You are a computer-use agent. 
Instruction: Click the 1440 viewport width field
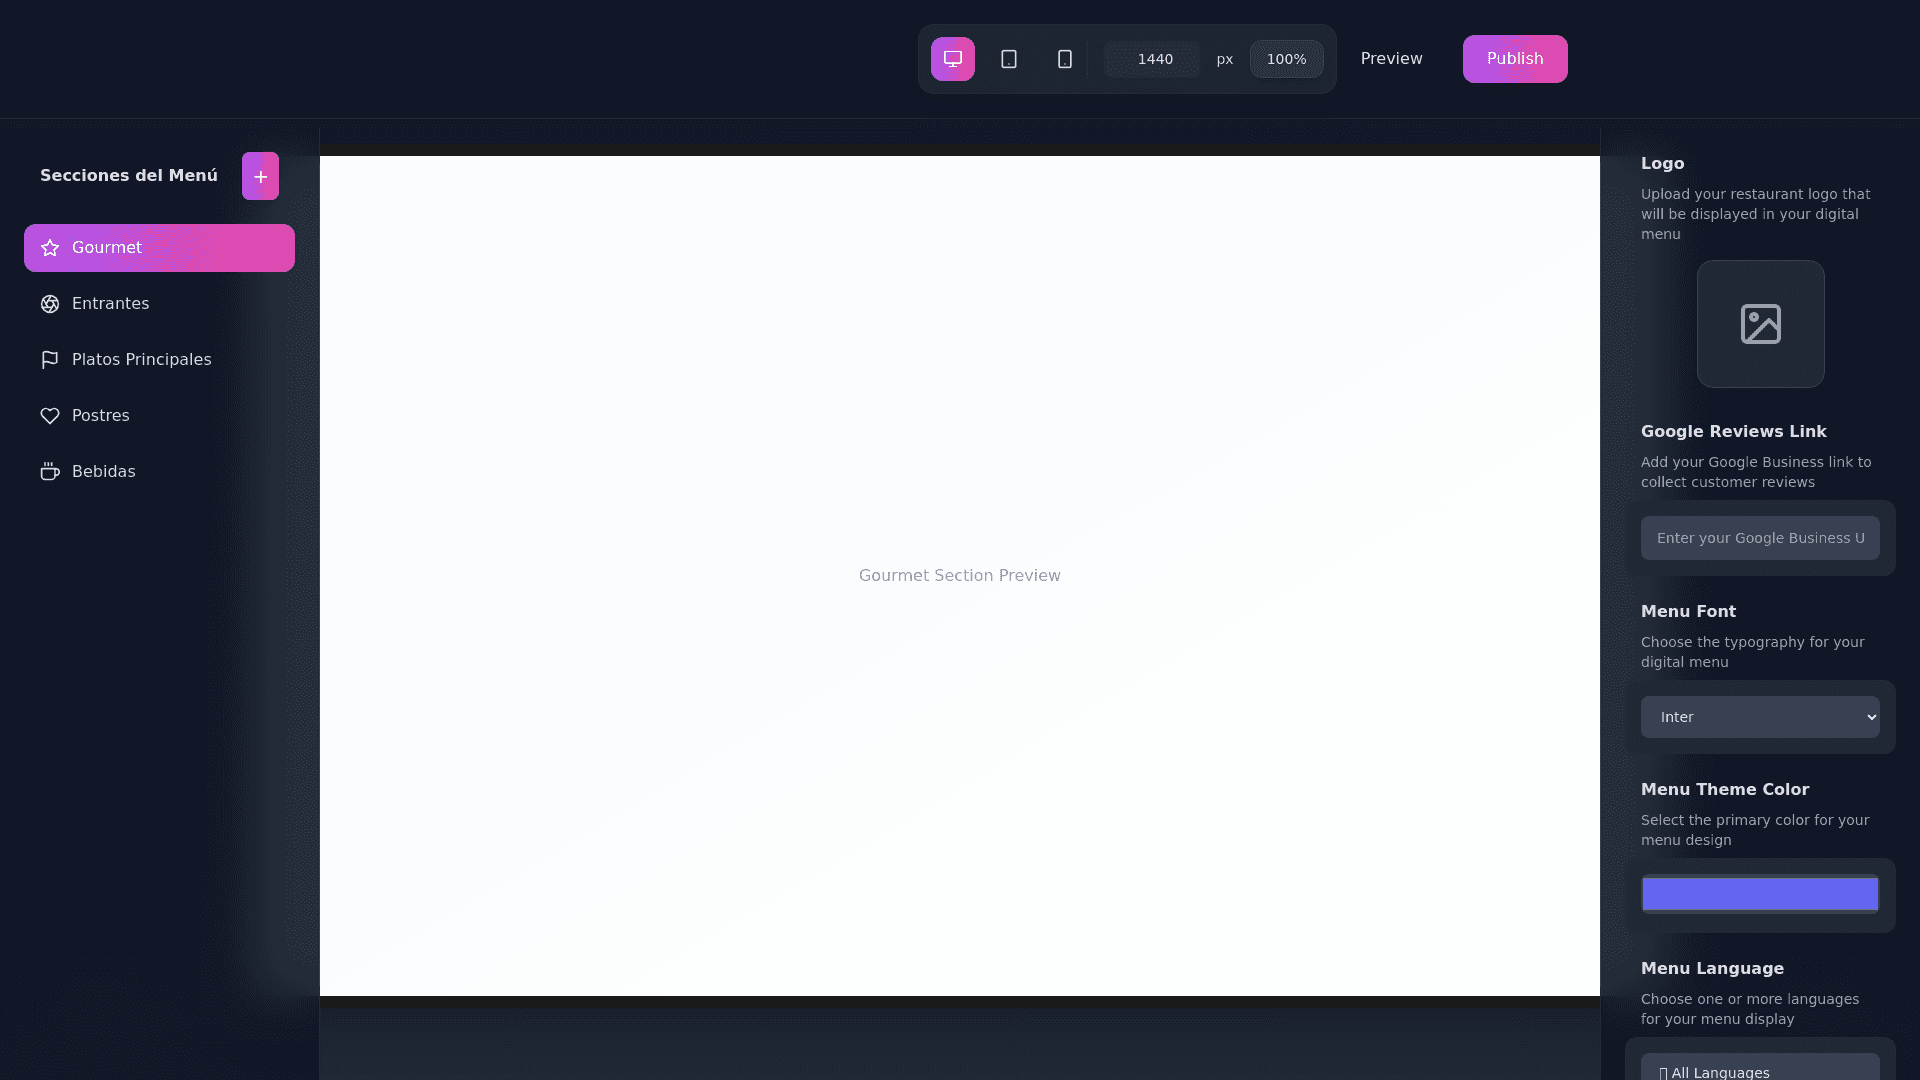tap(1153, 59)
